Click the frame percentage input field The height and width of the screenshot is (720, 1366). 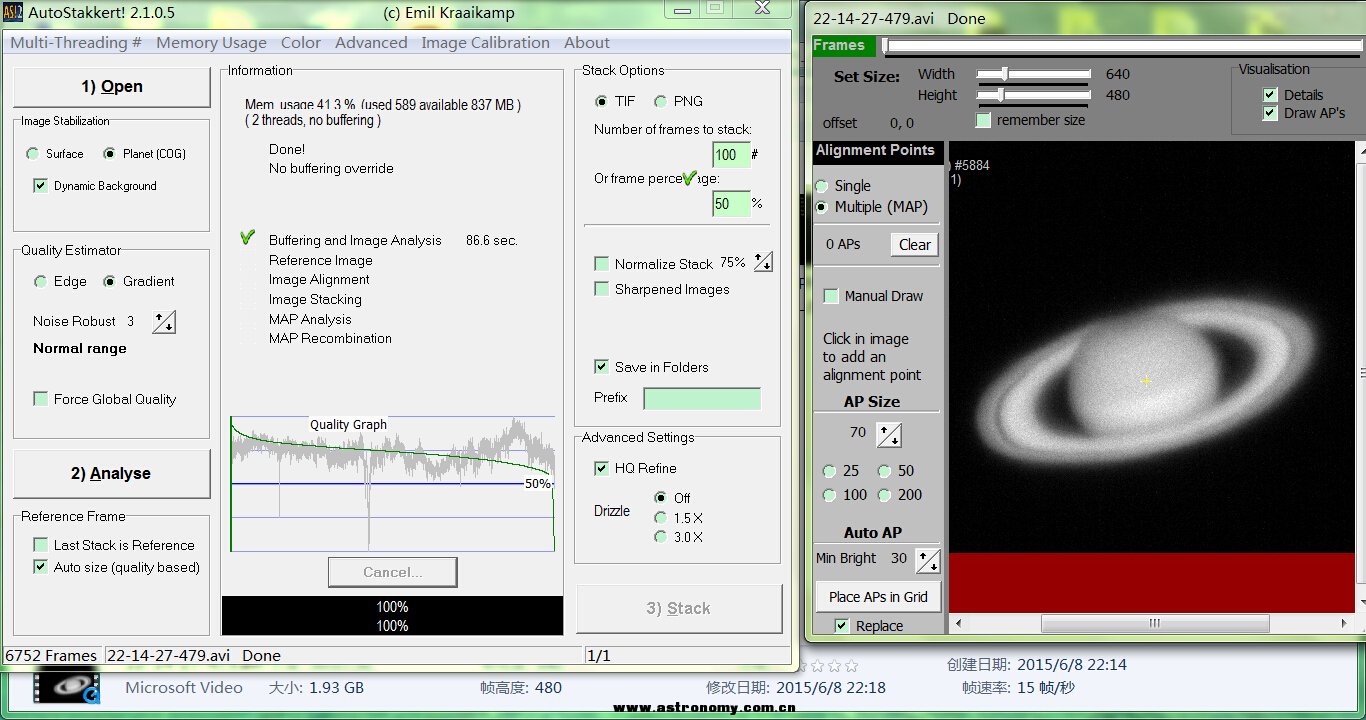(x=730, y=204)
